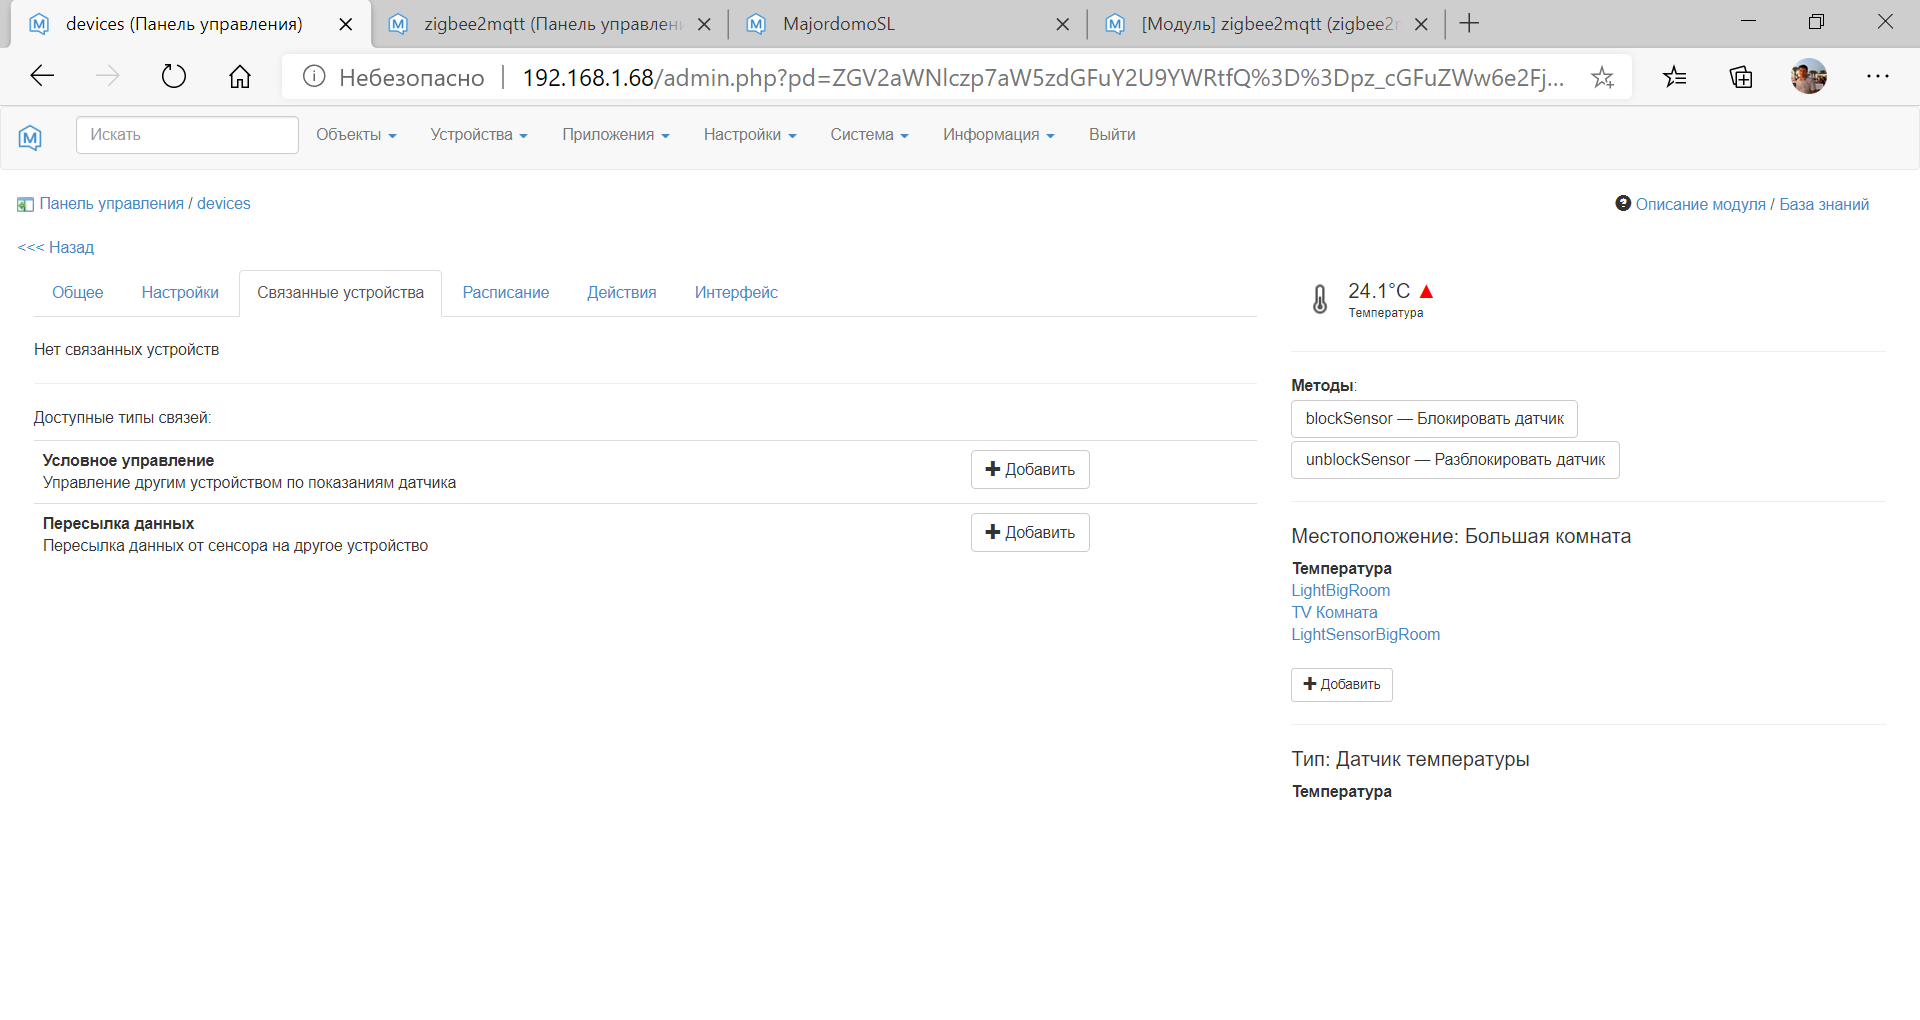Click the MajorDoMo logo in navbar

[x=30, y=136]
